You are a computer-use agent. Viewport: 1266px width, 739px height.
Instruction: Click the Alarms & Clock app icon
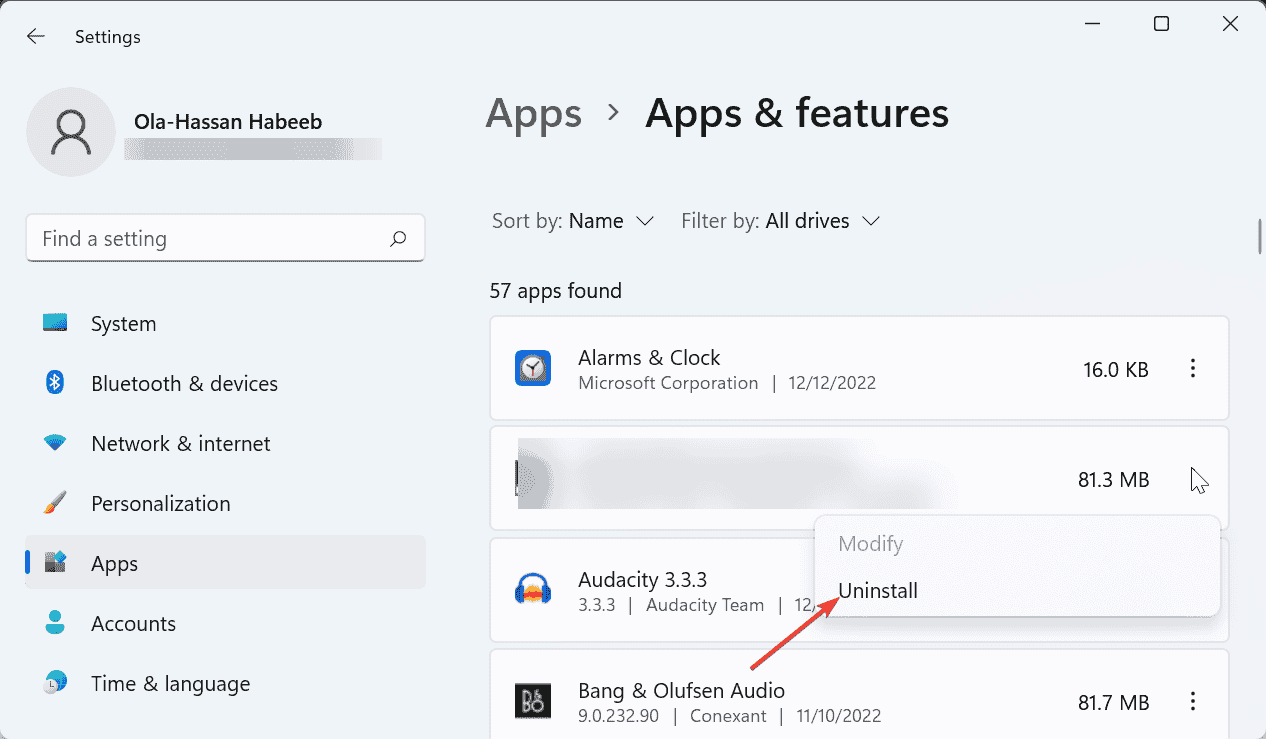pos(532,369)
